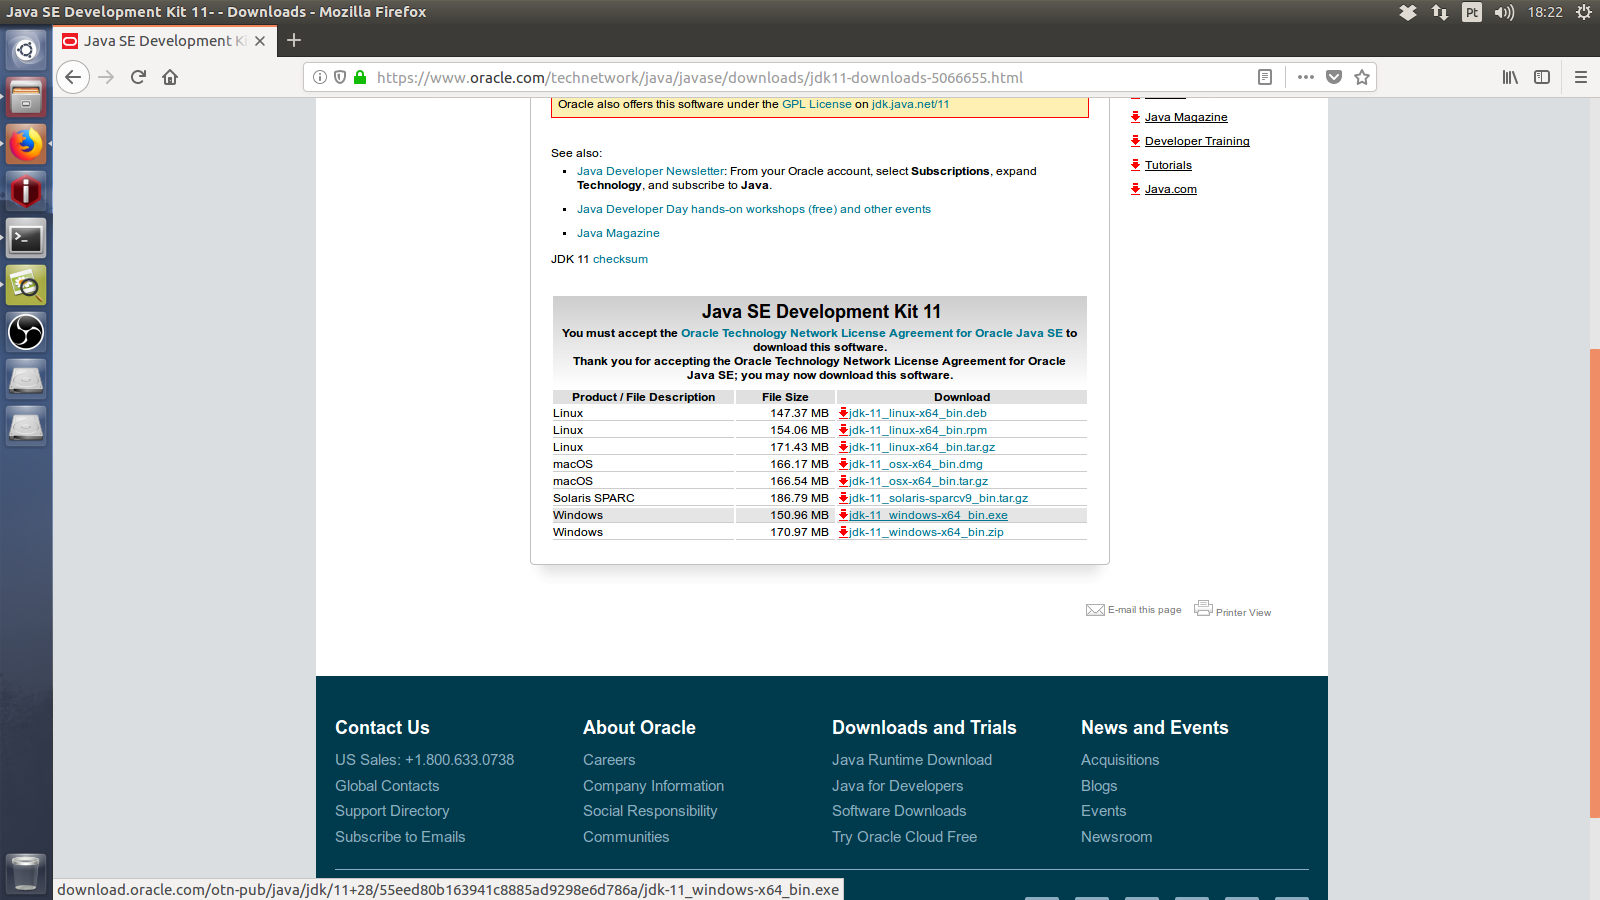This screenshot has height=900, width=1600.
Task: Reload the current page
Action: [x=139, y=77]
